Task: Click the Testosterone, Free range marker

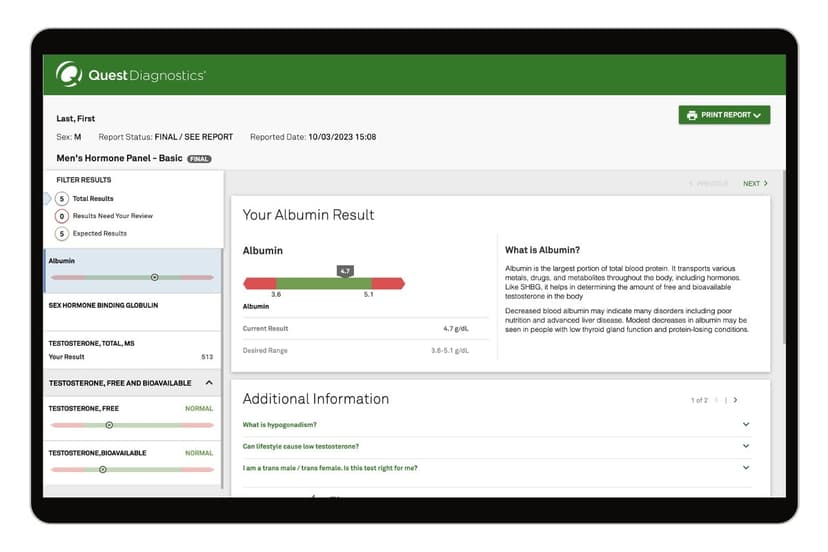Action: (109, 425)
